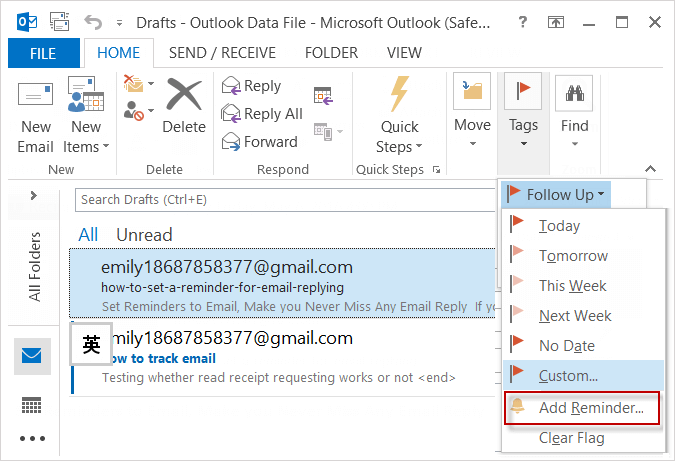Select the how-to-set-a-reminder-for-email-replying message

pos(282,283)
